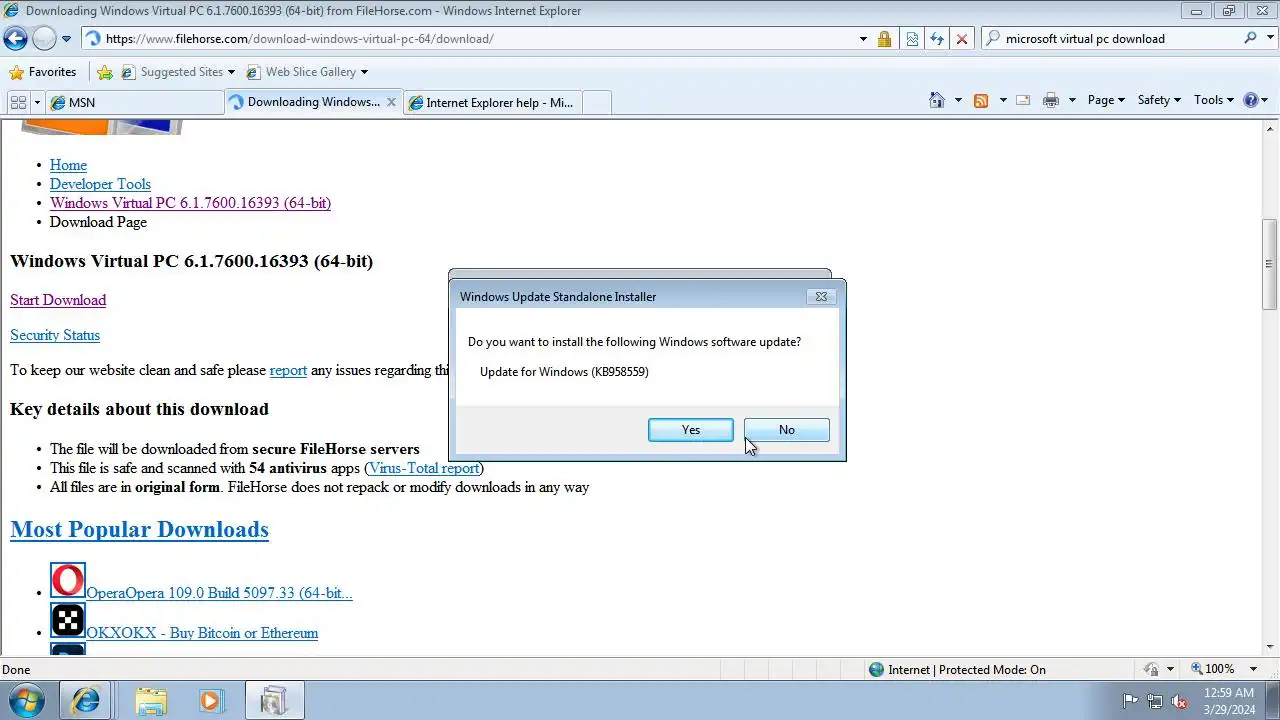Expand the Print dropdown arrow
This screenshot has width=1280, height=720.
[x=1072, y=100]
